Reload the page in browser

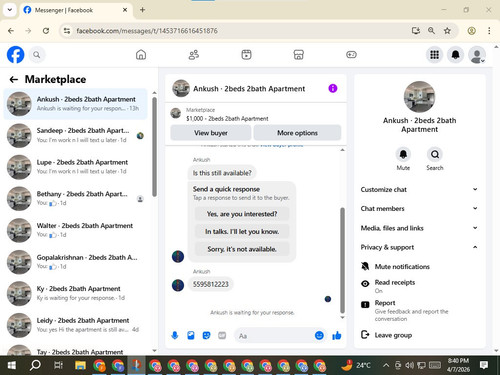(x=46, y=31)
